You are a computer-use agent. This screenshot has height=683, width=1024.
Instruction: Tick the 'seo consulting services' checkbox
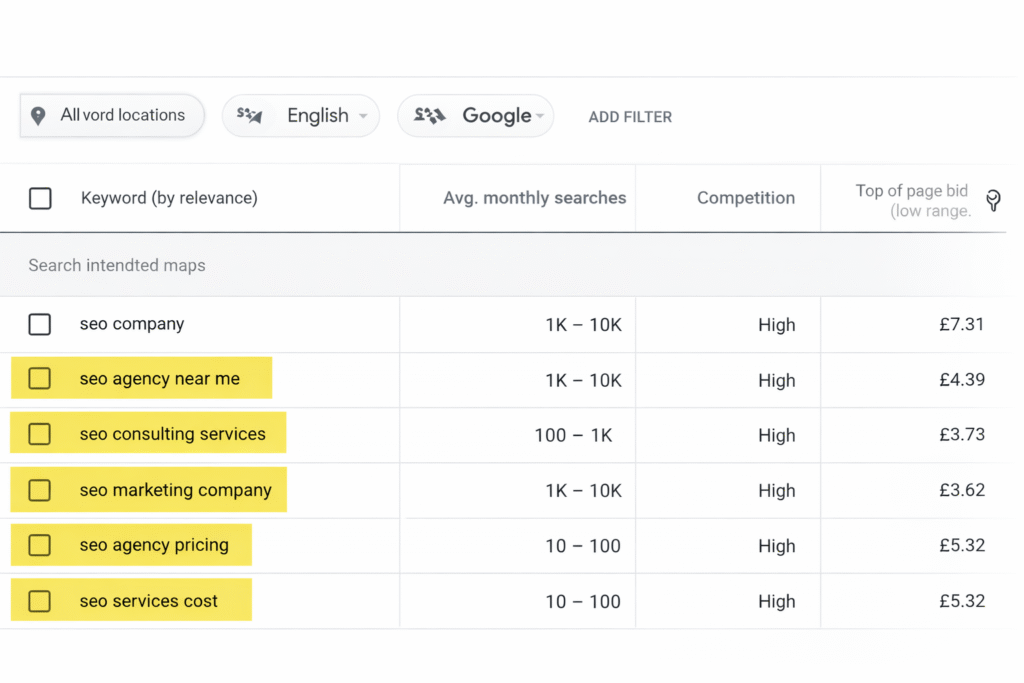pos(40,434)
